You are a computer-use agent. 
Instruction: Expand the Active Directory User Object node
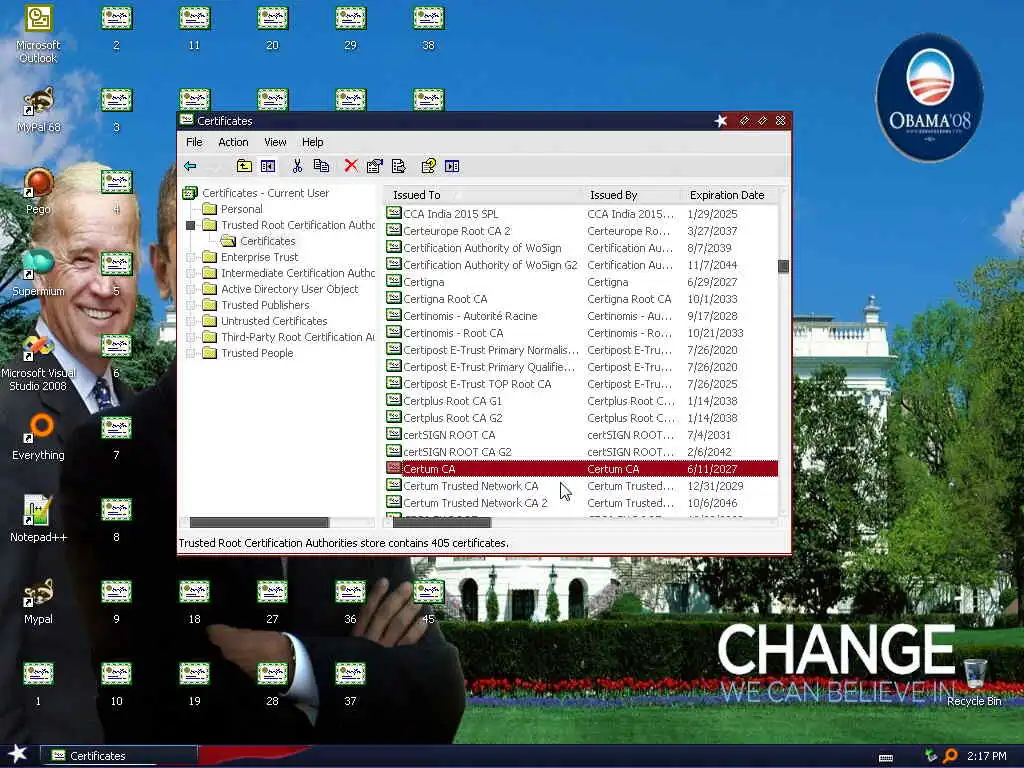pyautogui.click(x=191, y=289)
